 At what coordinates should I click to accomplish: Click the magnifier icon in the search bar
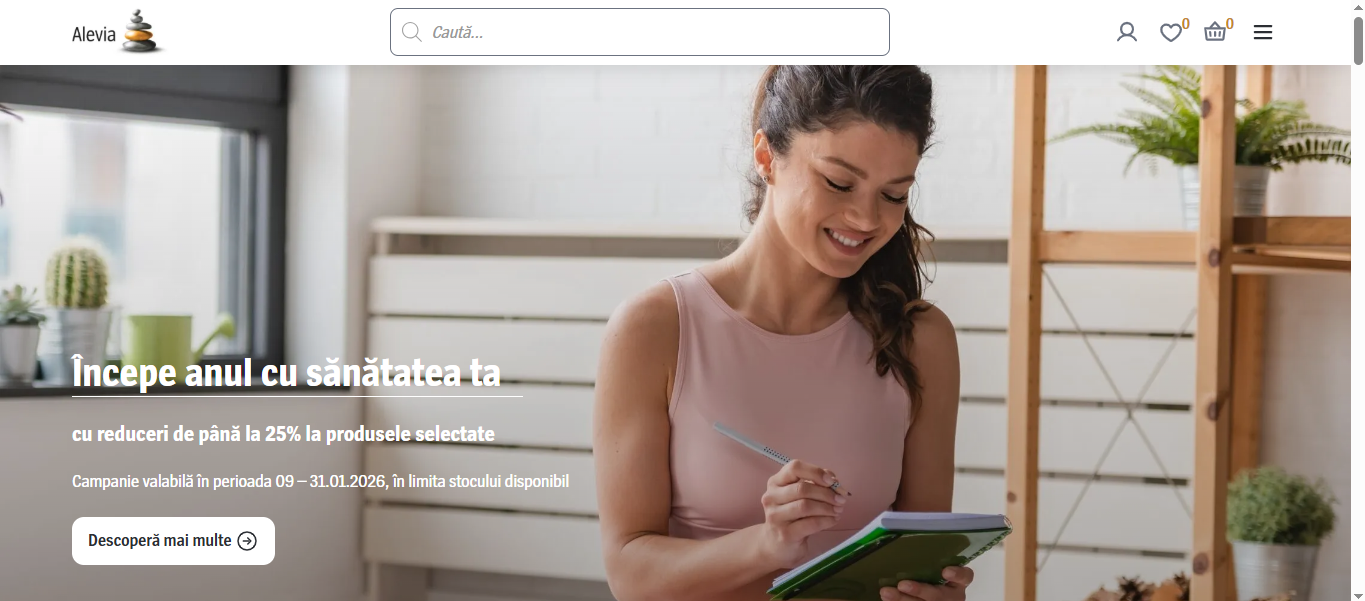(411, 32)
